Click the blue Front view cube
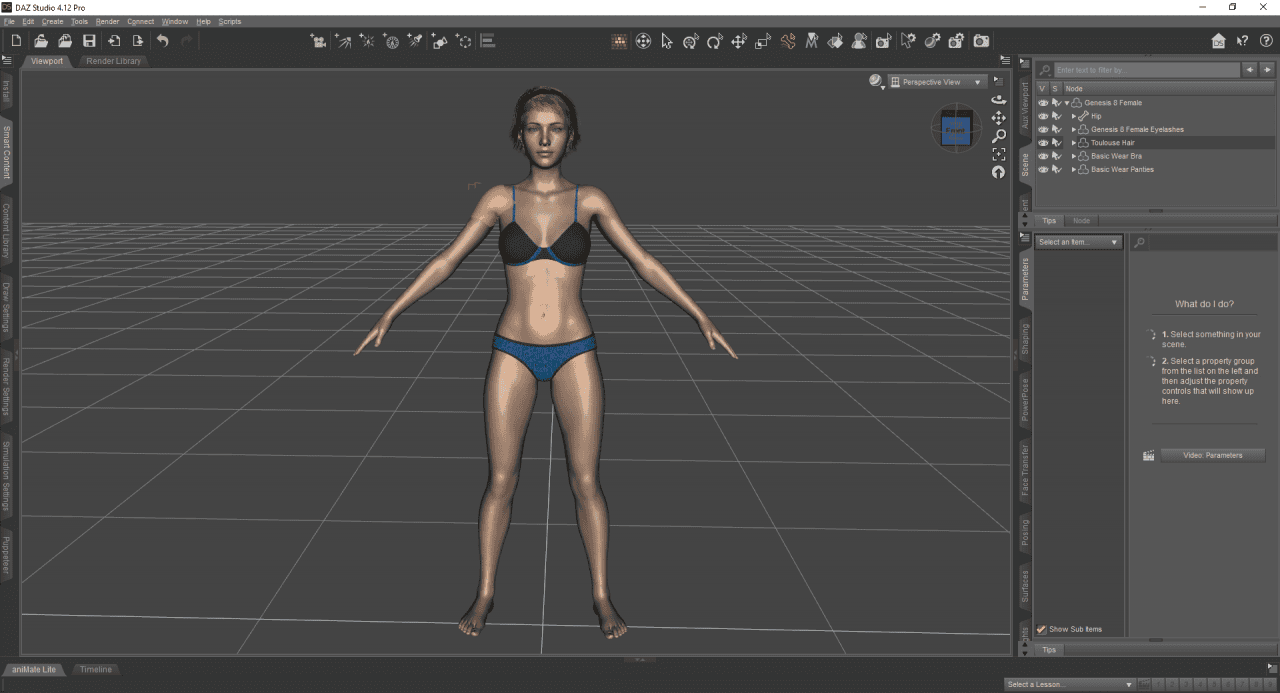This screenshot has height=693, width=1280. pos(955,130)
